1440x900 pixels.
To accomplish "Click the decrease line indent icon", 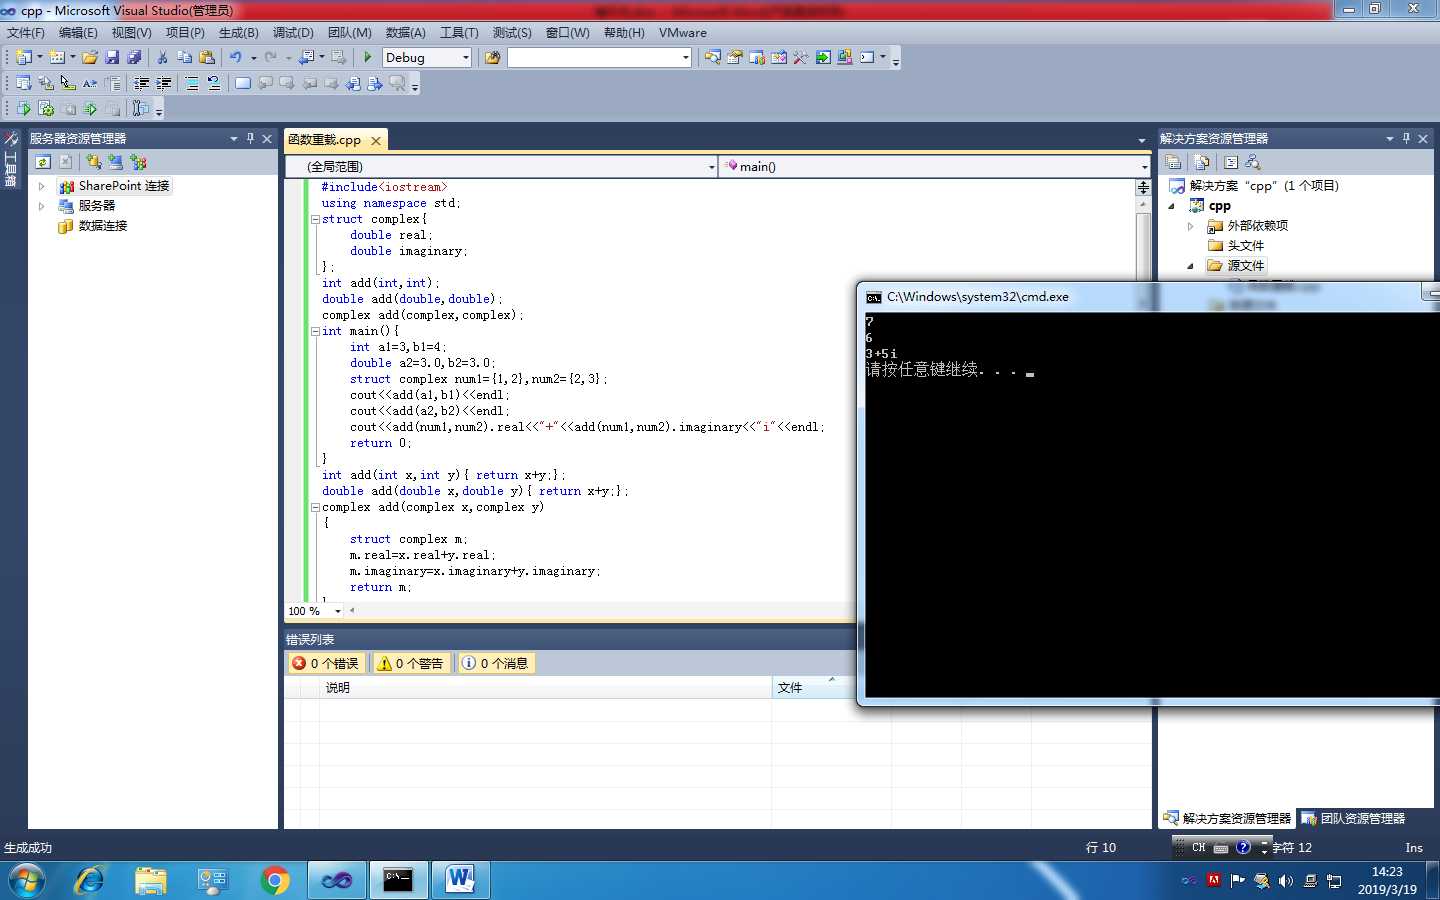I will click(141, 84).
